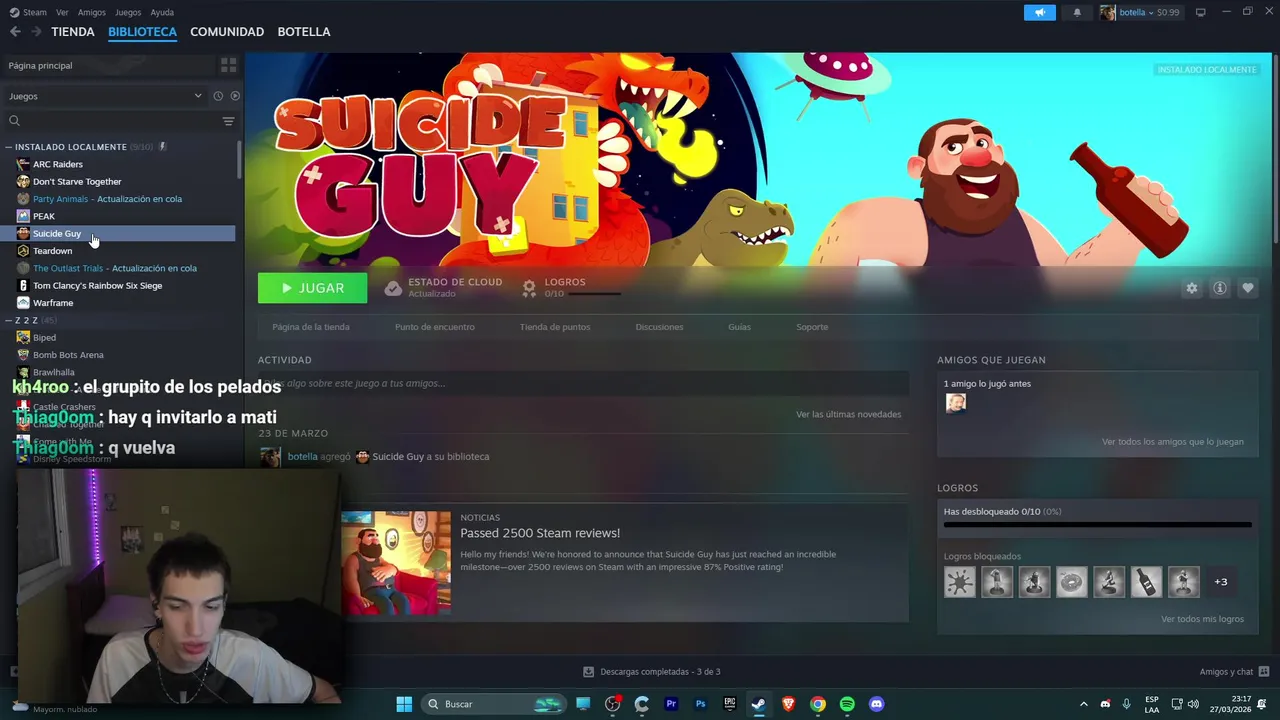
Task: Open game settings gear for Suicide Guy
Action: [x=1191, y=288]
